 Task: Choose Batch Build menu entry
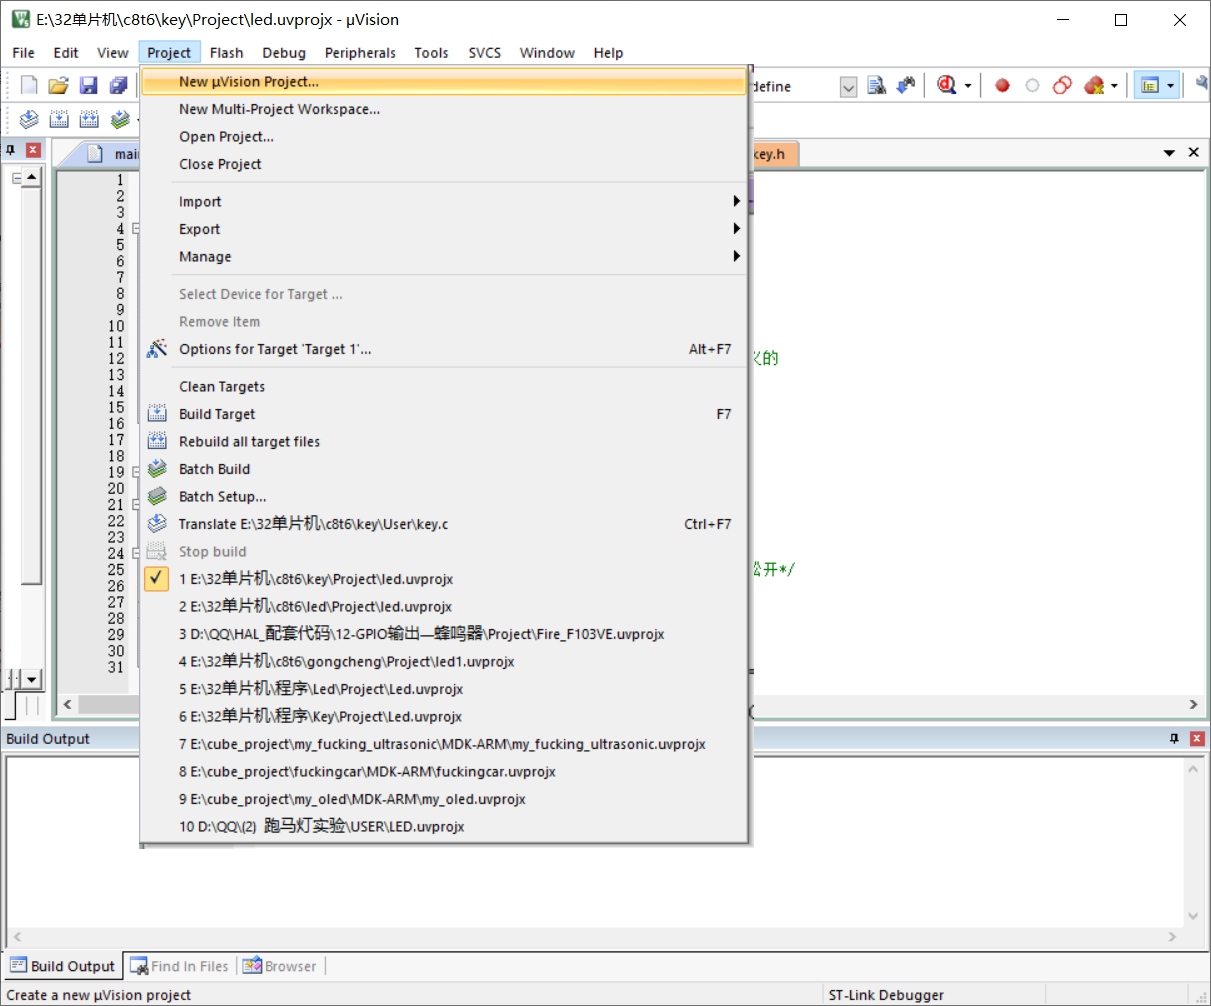[x=444, y=469]
